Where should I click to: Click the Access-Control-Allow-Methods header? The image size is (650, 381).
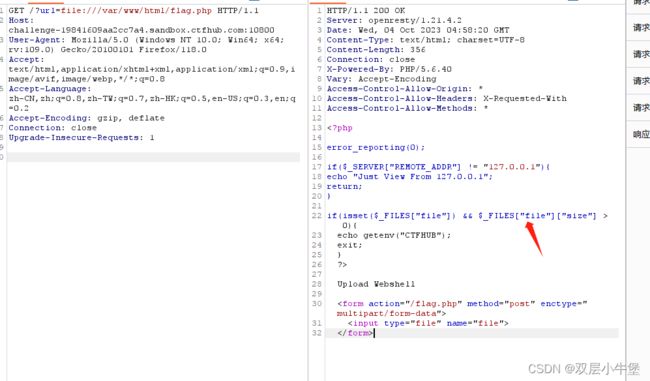pyautogui.click(x=407, y=108)
